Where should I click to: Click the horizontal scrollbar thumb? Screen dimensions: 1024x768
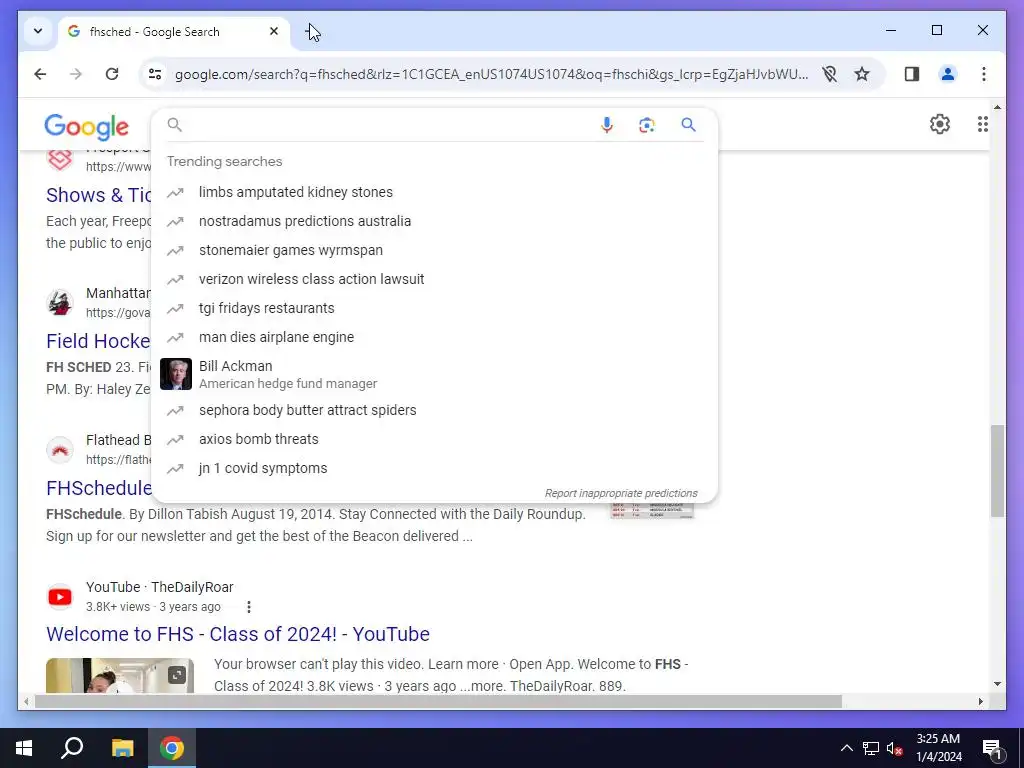coord(438,701)
